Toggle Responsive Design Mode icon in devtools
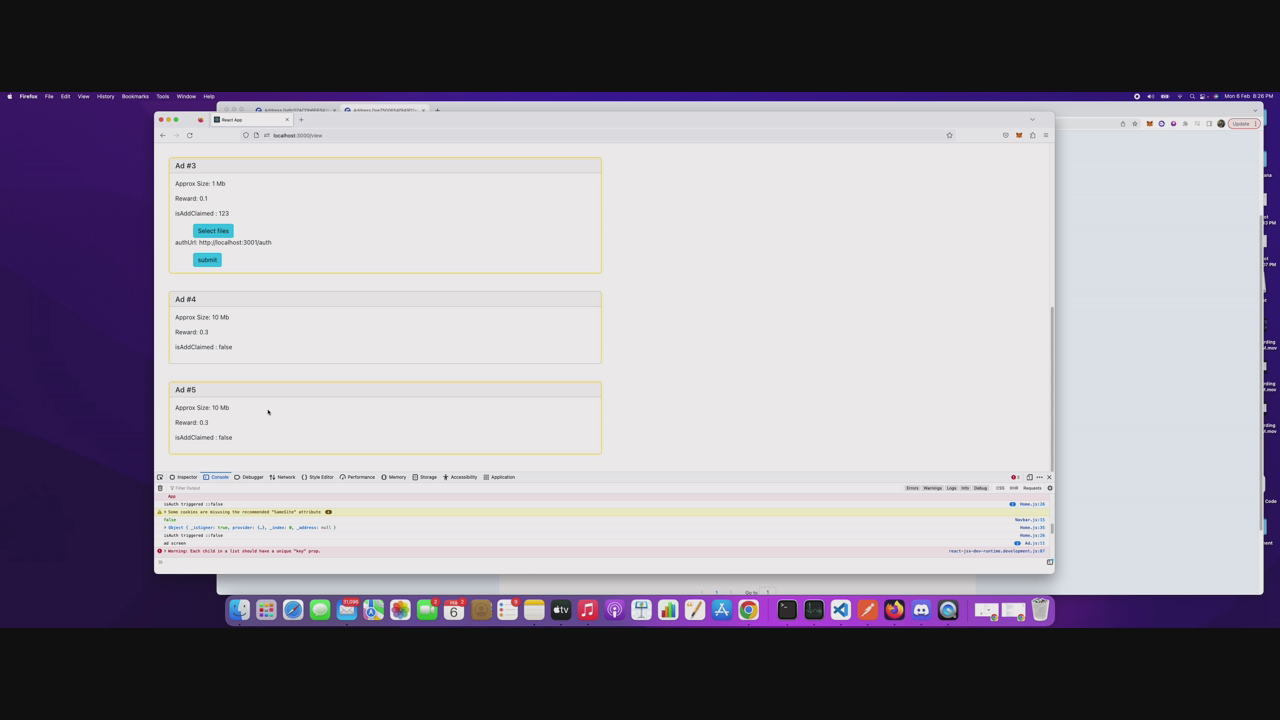 [1030, 477]
